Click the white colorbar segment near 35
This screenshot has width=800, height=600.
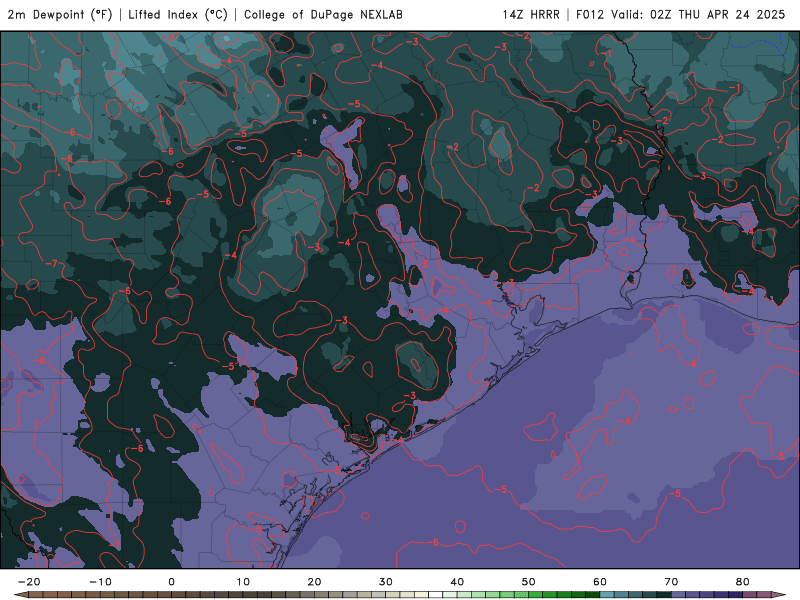point(436,594)
